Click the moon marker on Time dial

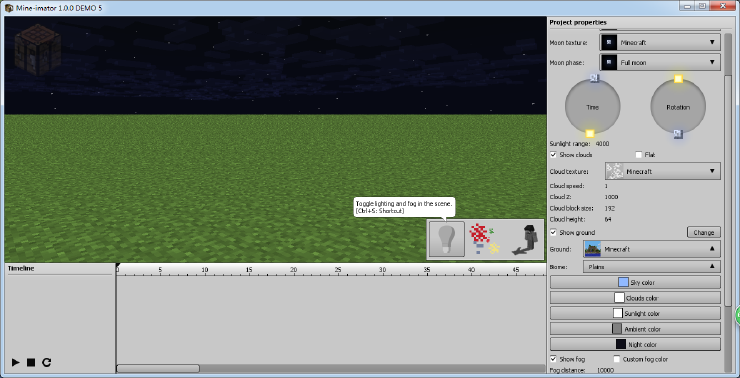595,78
